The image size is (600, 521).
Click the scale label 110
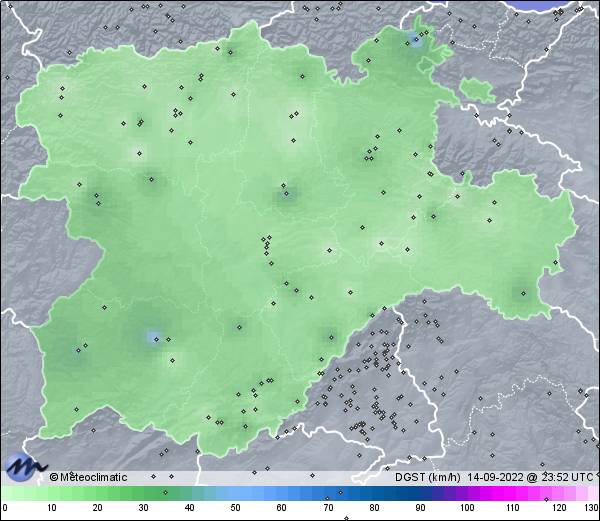[513, 508]
